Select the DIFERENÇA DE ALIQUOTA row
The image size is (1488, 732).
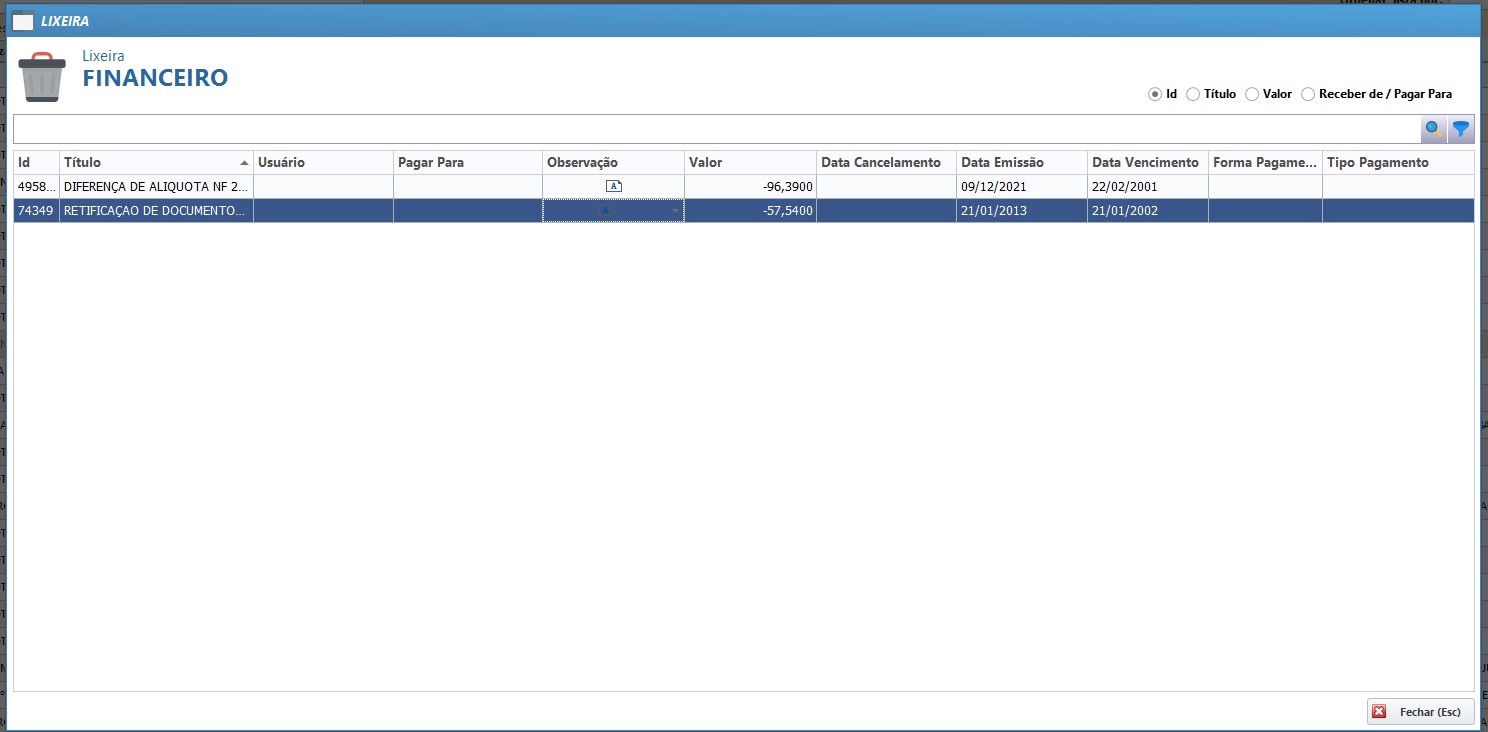(155, 186)
